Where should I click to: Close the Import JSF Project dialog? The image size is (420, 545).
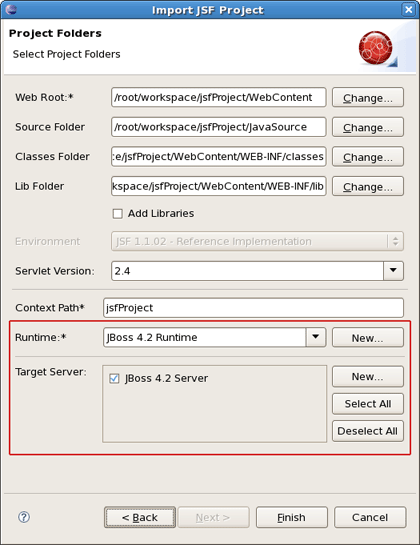click(409, 9)
